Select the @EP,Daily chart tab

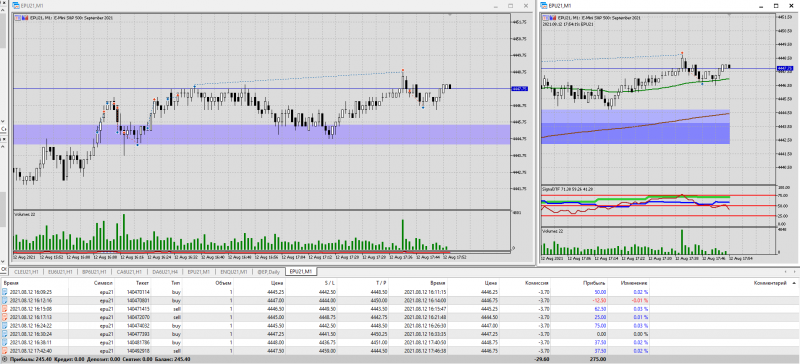pos(268,272)
